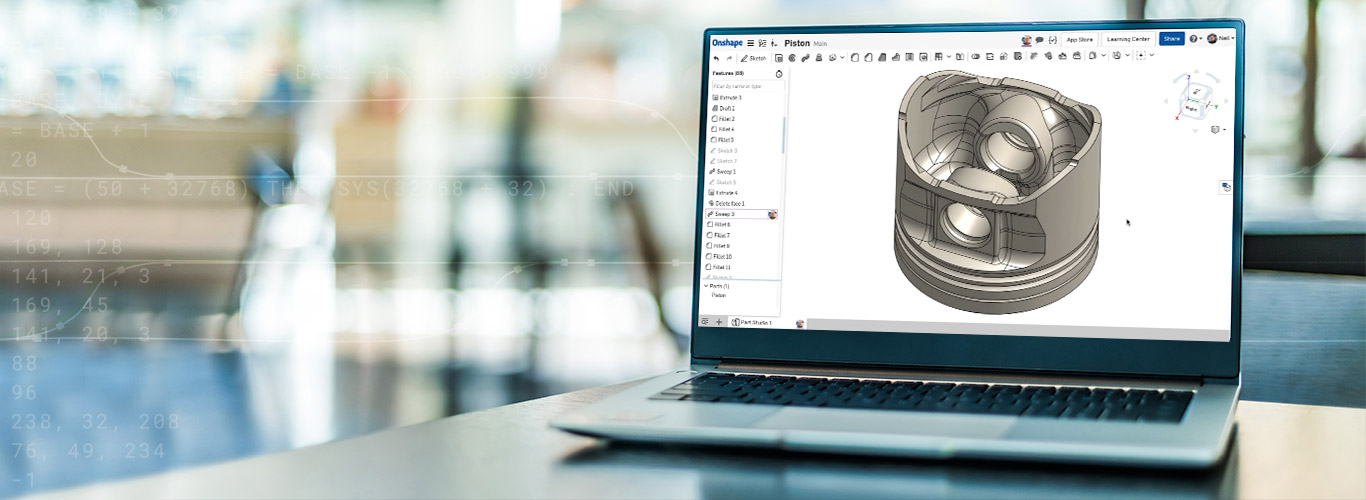Click the insert new tab plus icon

(718, 322)
